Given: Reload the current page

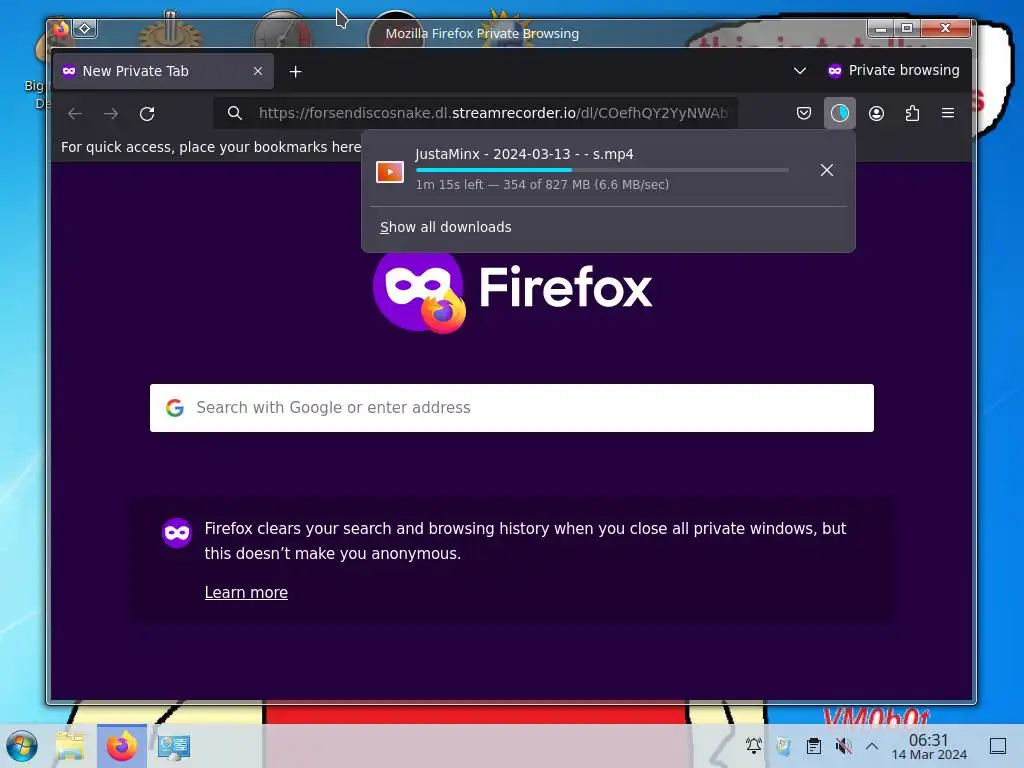Looking at the screenshot, I should pos(147,114).
